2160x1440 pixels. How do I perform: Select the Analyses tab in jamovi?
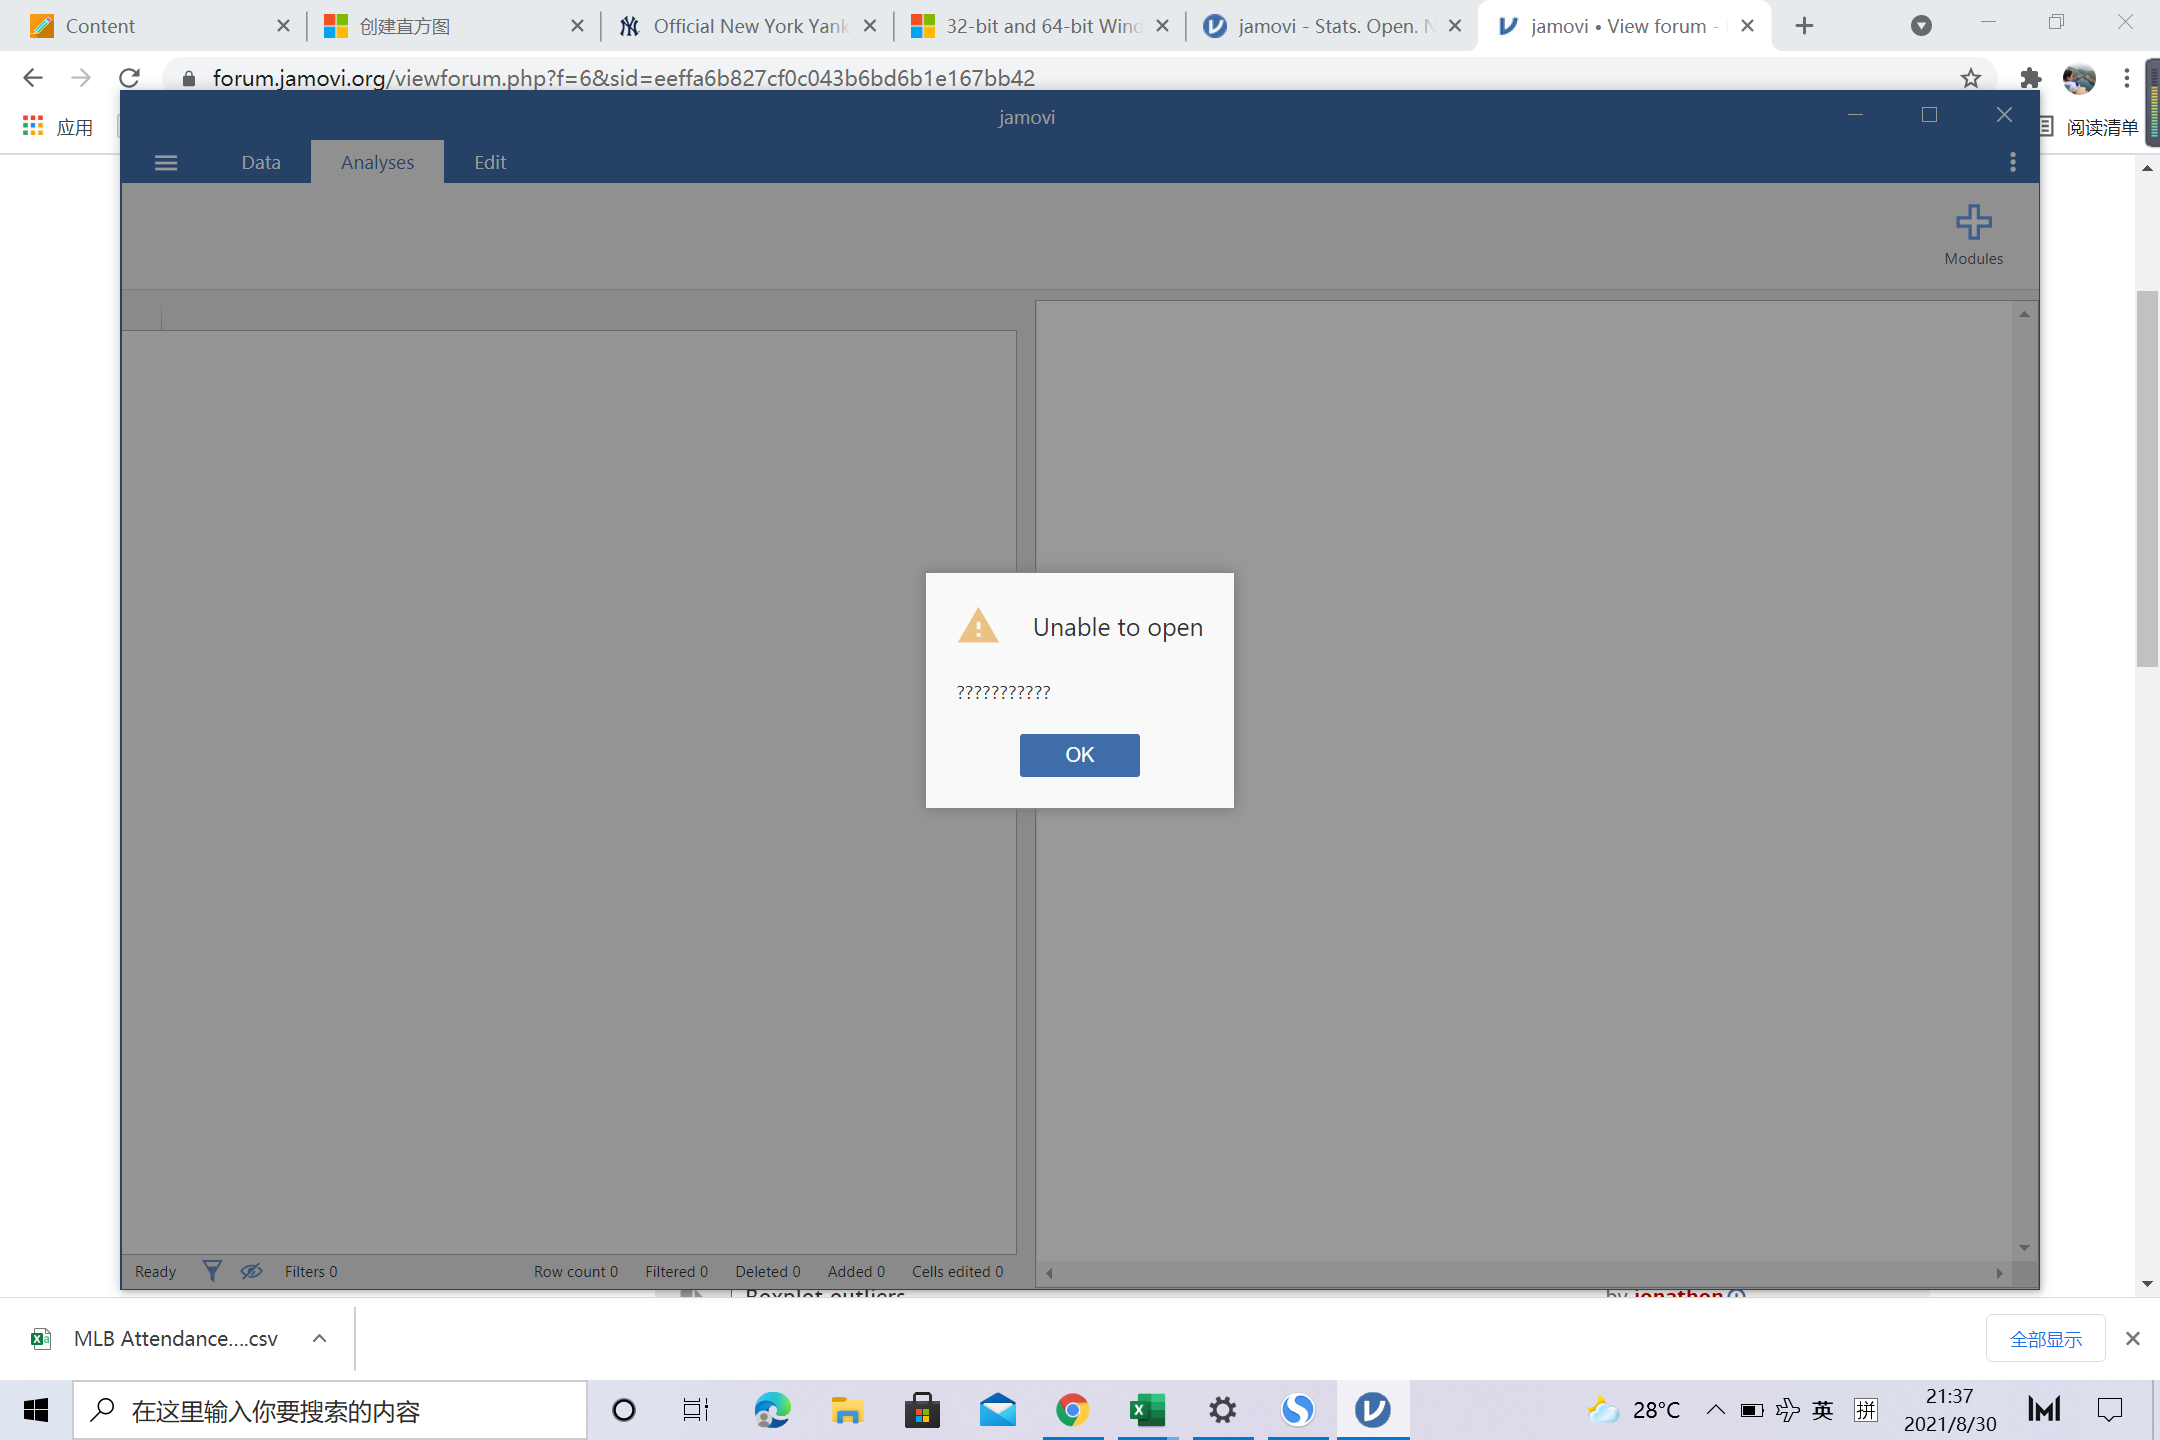pos(377,162)
